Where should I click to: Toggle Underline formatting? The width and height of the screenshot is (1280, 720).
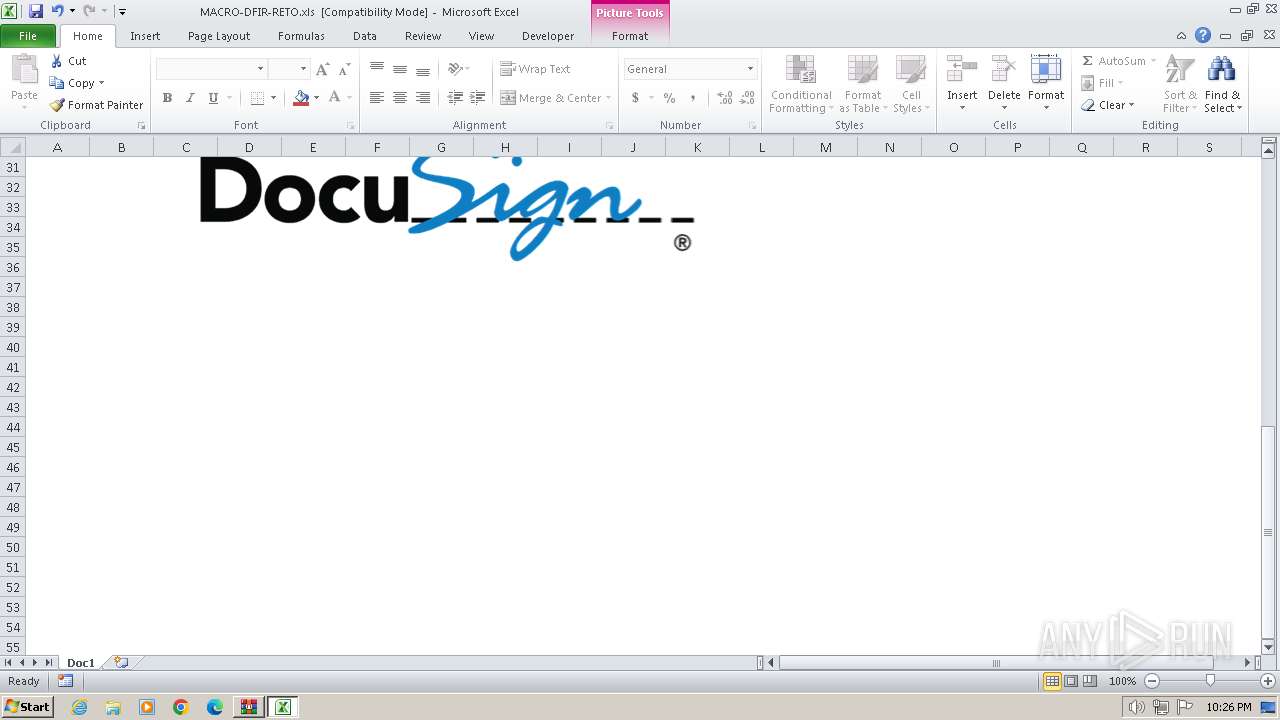click(213, 98)
